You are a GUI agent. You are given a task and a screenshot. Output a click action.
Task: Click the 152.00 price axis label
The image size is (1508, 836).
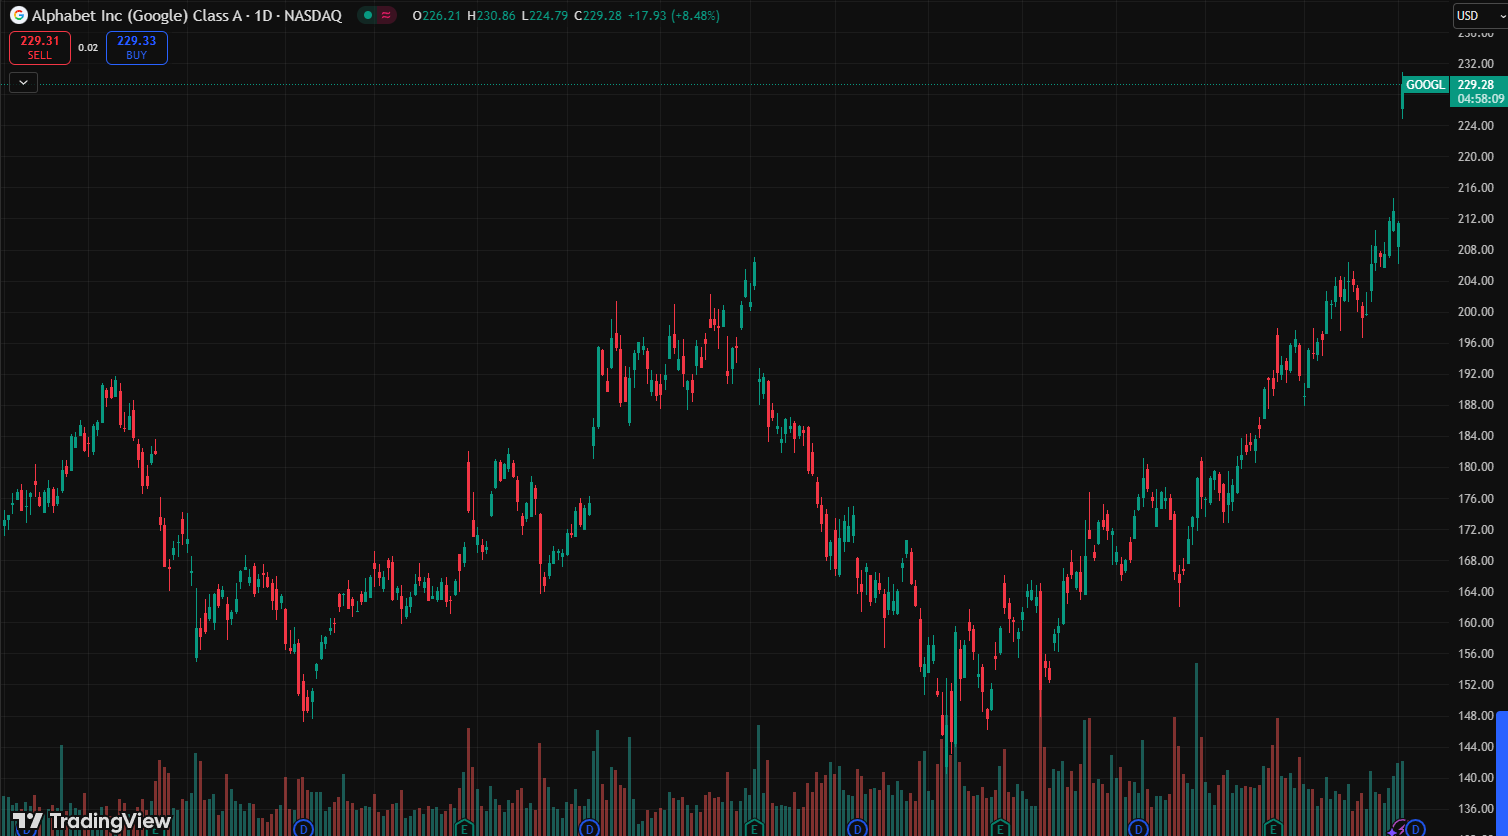(x=1475, y=685)
